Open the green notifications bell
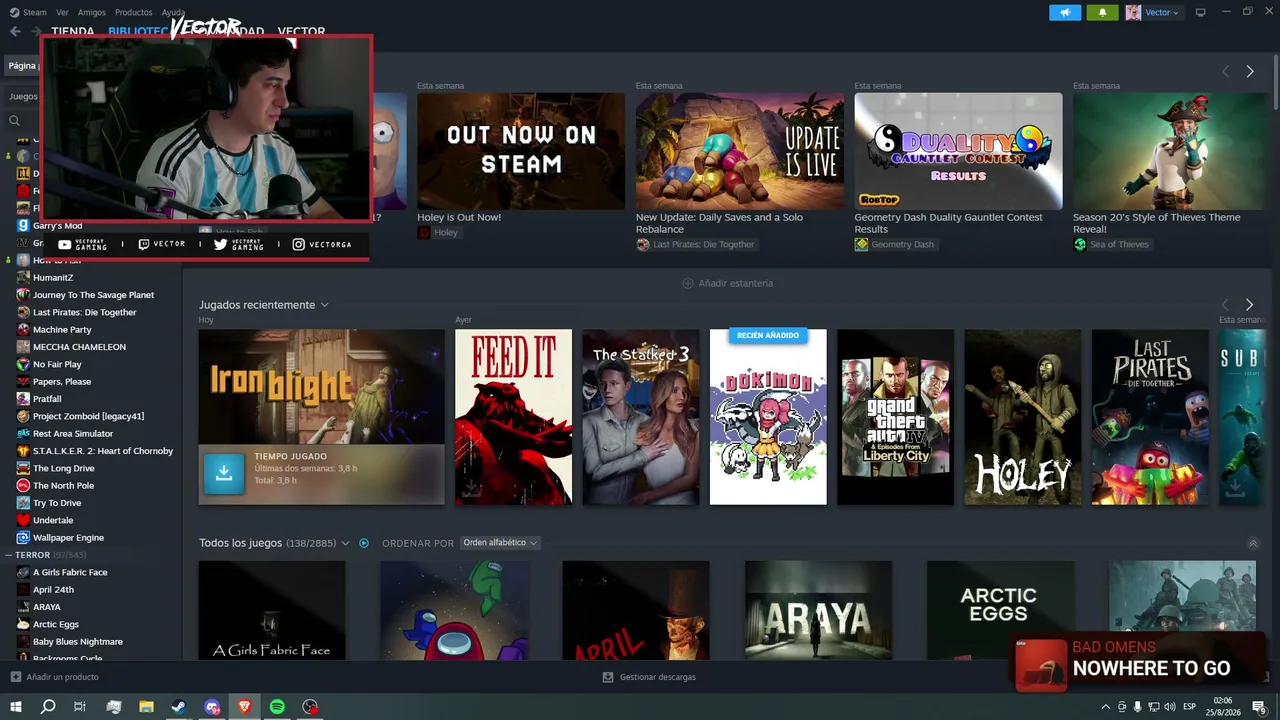The image size is (1280, 720). click(1102, 12)
